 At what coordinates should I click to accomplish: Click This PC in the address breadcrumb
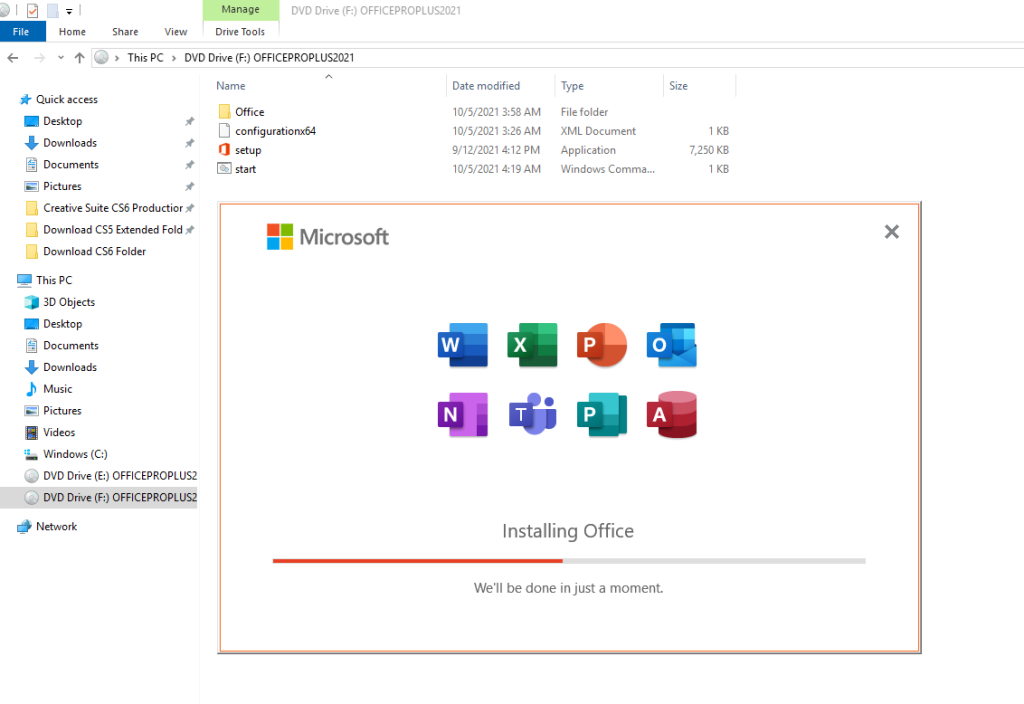pyautogui.click(x=146, y=57)
